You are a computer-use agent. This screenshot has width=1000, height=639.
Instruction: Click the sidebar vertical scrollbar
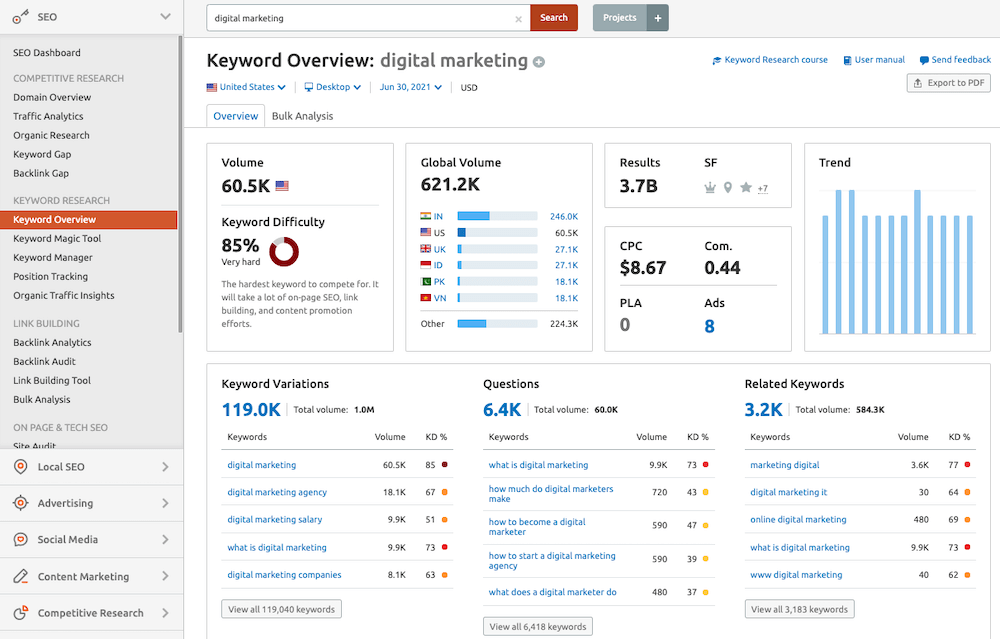[x=180, y=185]
